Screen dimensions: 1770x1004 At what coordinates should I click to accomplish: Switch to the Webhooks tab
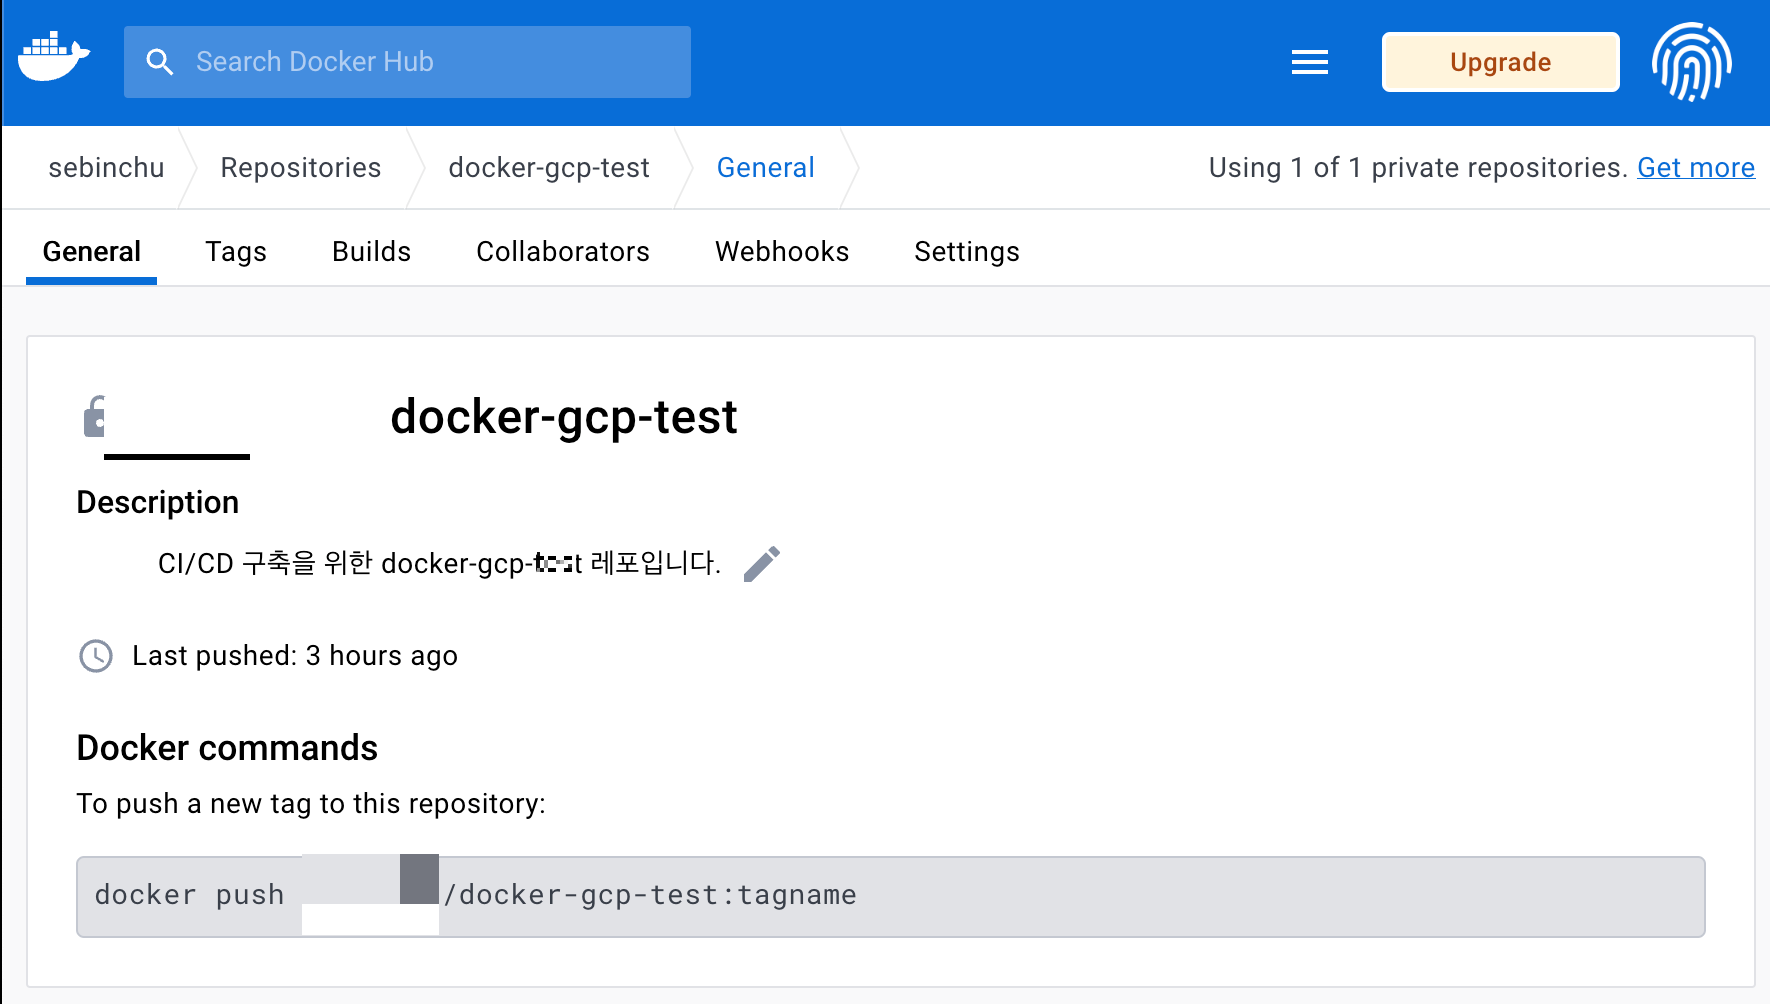tap(782, 252)
